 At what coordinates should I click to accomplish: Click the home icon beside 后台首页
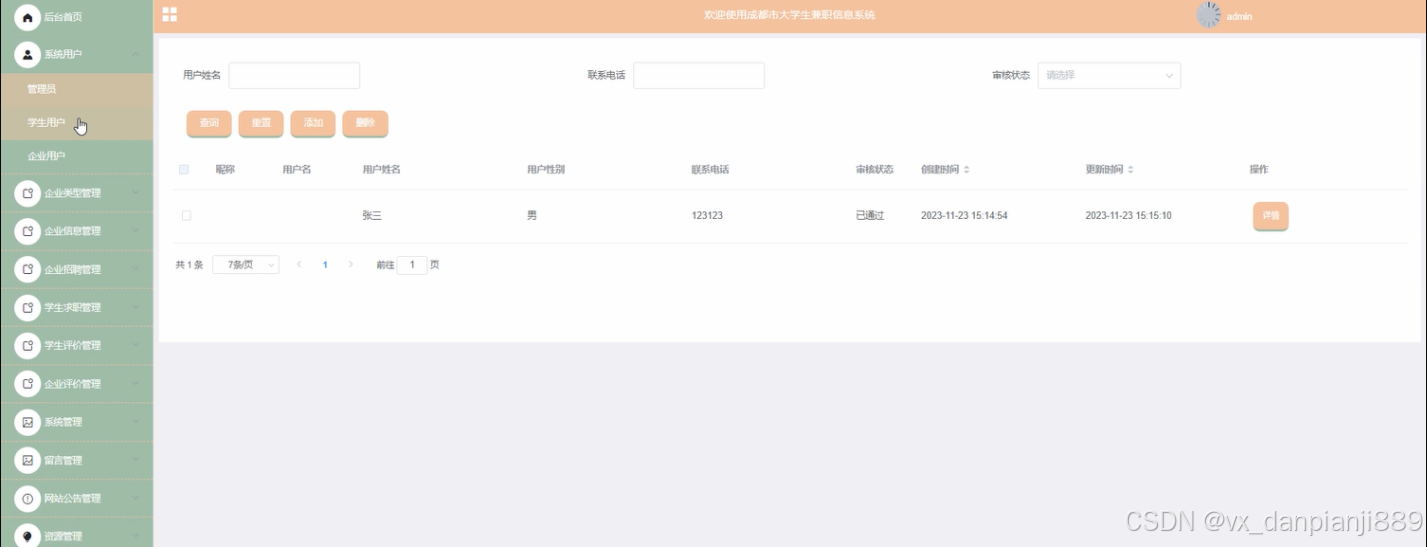point(27,17)
